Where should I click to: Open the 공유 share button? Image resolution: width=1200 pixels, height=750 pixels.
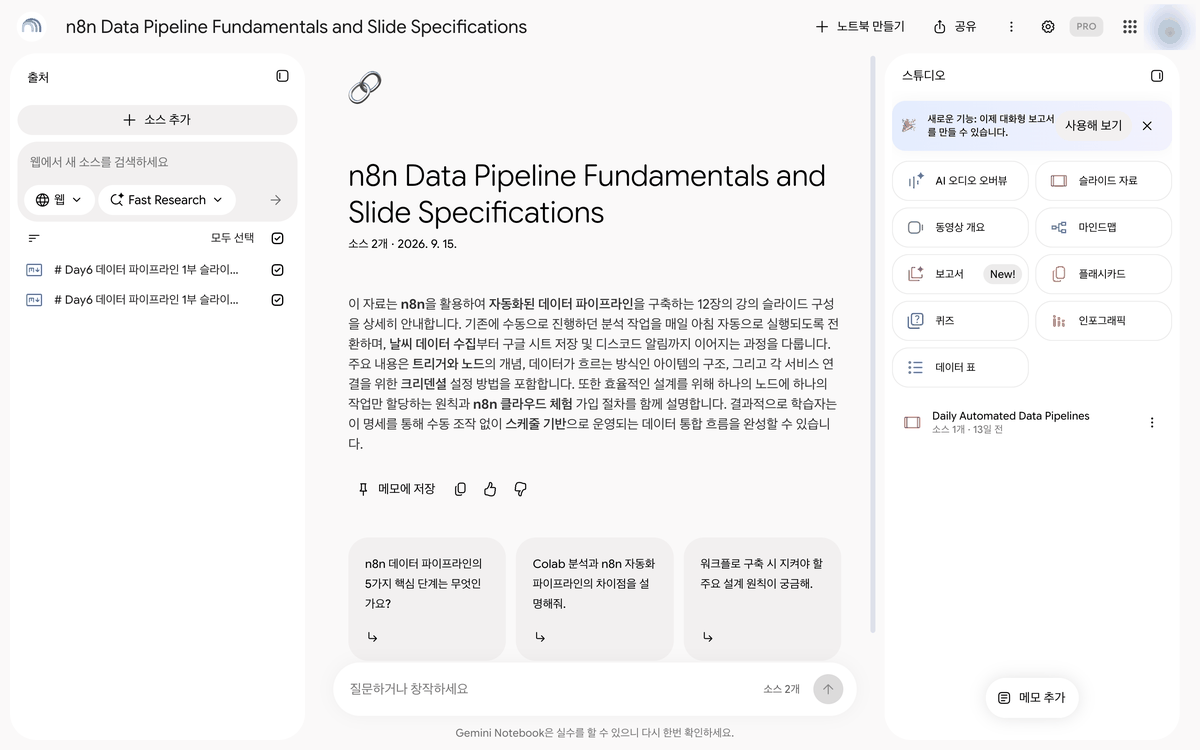955,27
